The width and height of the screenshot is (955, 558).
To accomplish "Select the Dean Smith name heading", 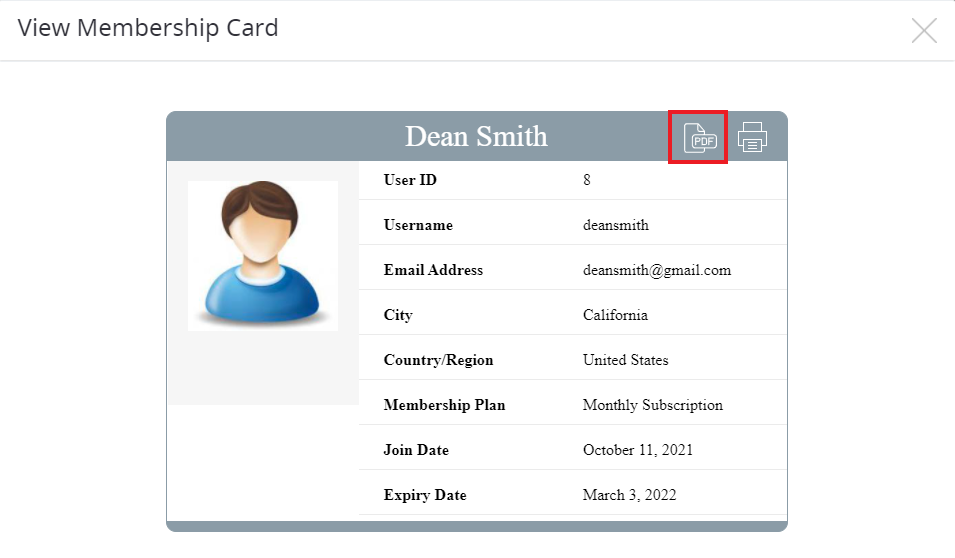I will (x=476, y=136).
